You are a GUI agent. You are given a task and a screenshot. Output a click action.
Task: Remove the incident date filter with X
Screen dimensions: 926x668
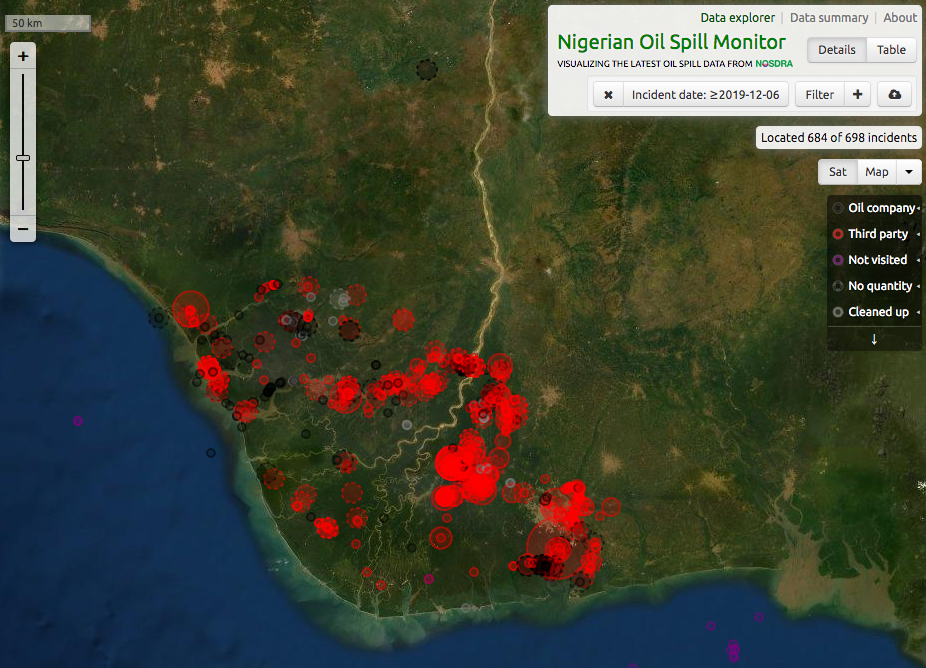tap(608, 95)
